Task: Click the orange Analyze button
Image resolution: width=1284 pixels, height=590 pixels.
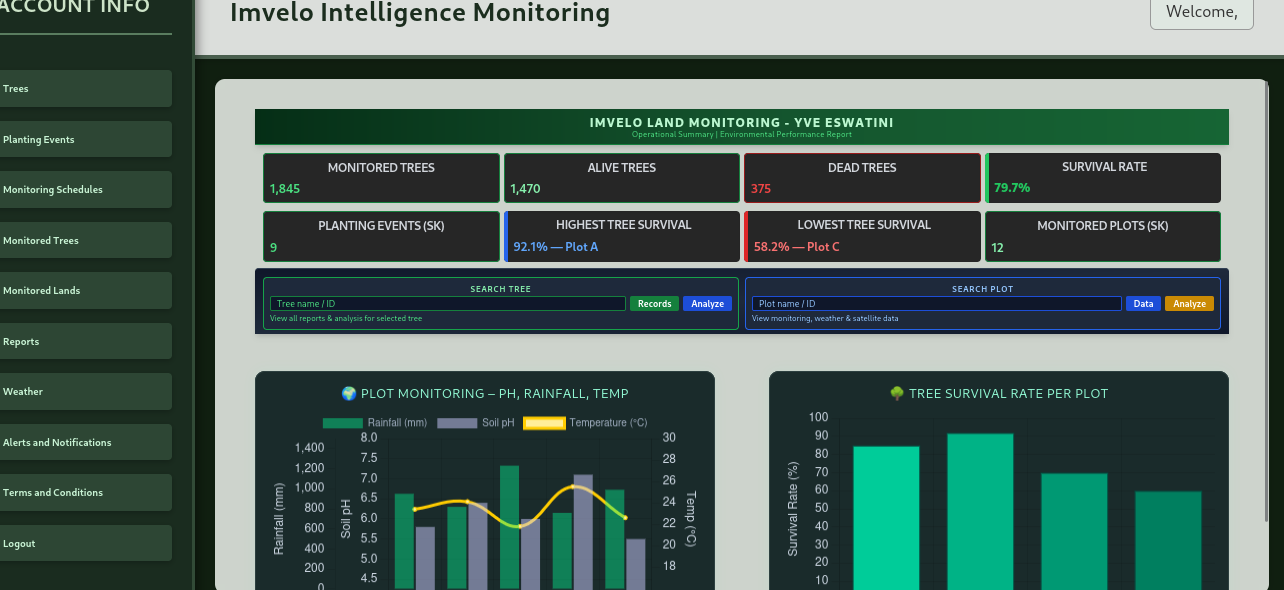Action: point(1189,303)
